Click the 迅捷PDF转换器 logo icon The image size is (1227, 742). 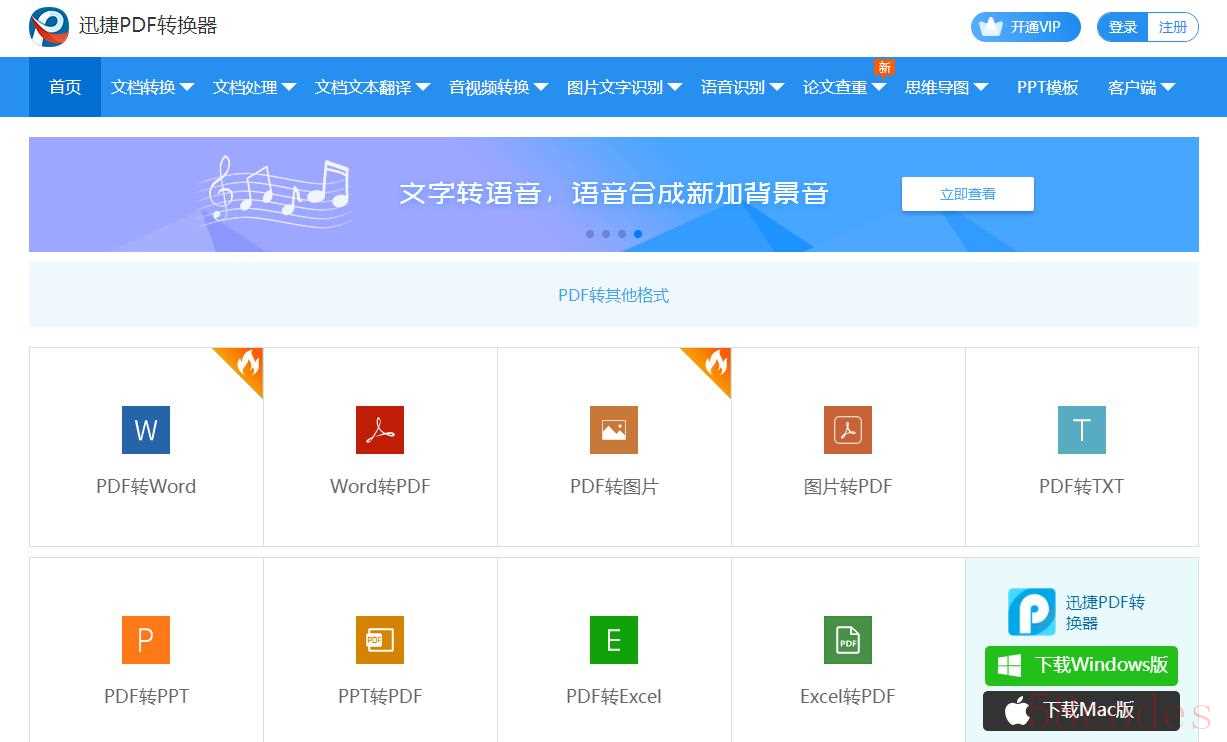point(49,27)
